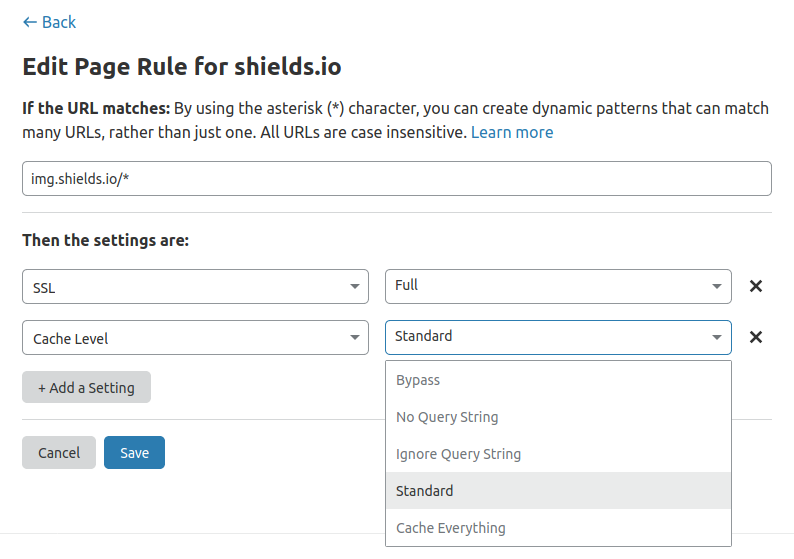The image size is (794, 559).
Task: Click the Cache Level dropdown arrow
Action: coord(354,338)
